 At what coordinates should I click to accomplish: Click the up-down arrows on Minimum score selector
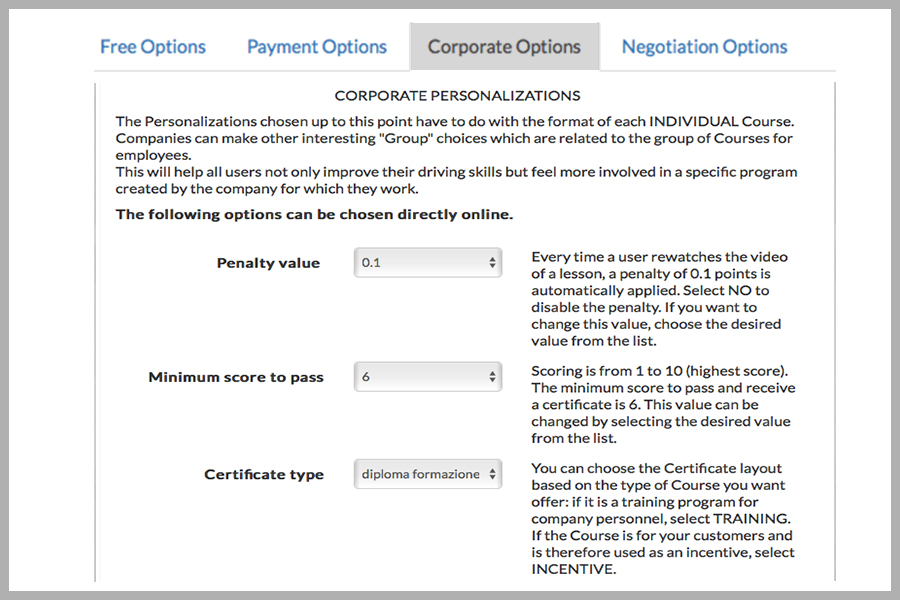pos(492,377)
